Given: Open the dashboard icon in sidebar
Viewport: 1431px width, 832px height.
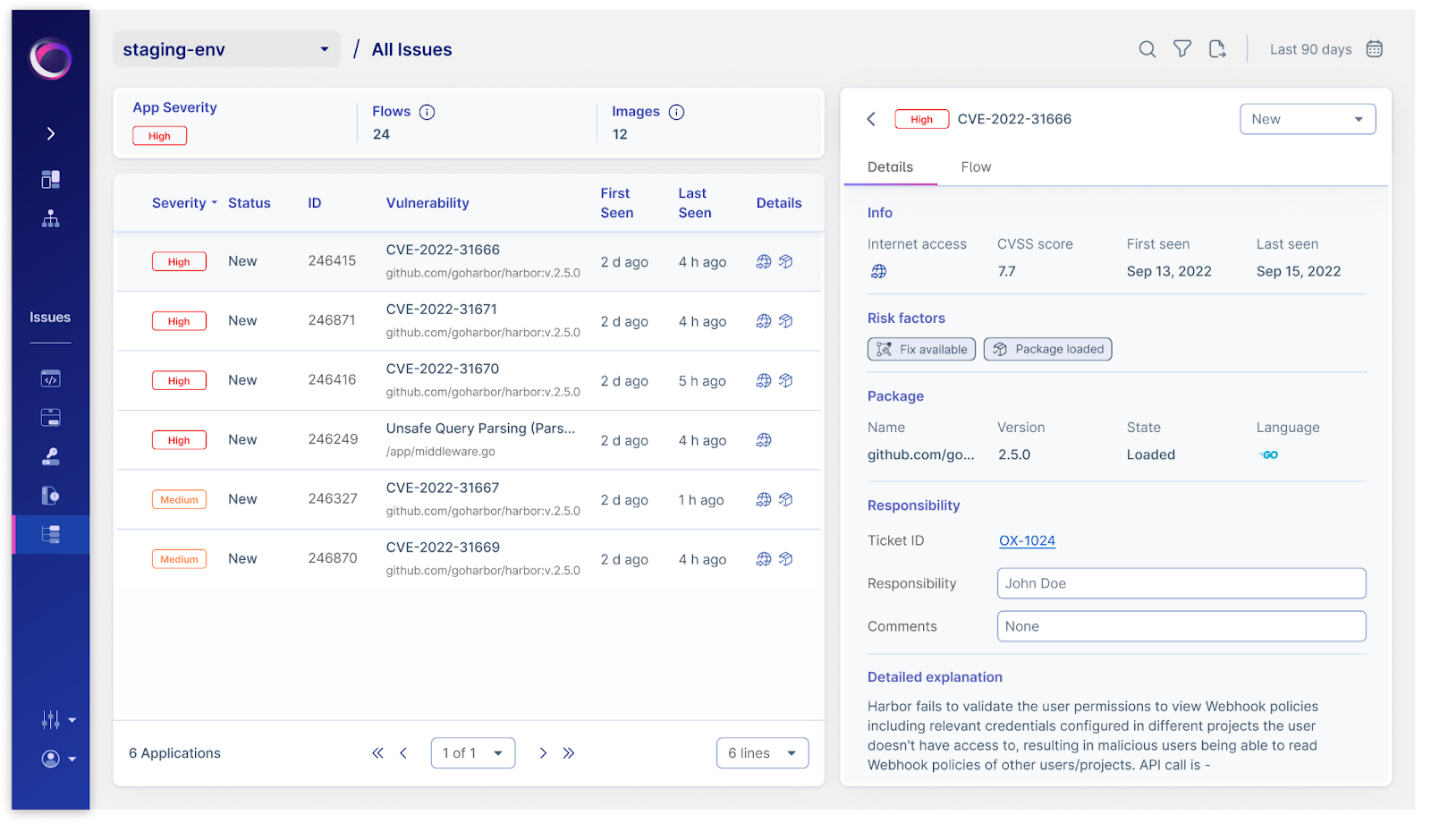Looking at the screenshot, I should click(51, 180).
